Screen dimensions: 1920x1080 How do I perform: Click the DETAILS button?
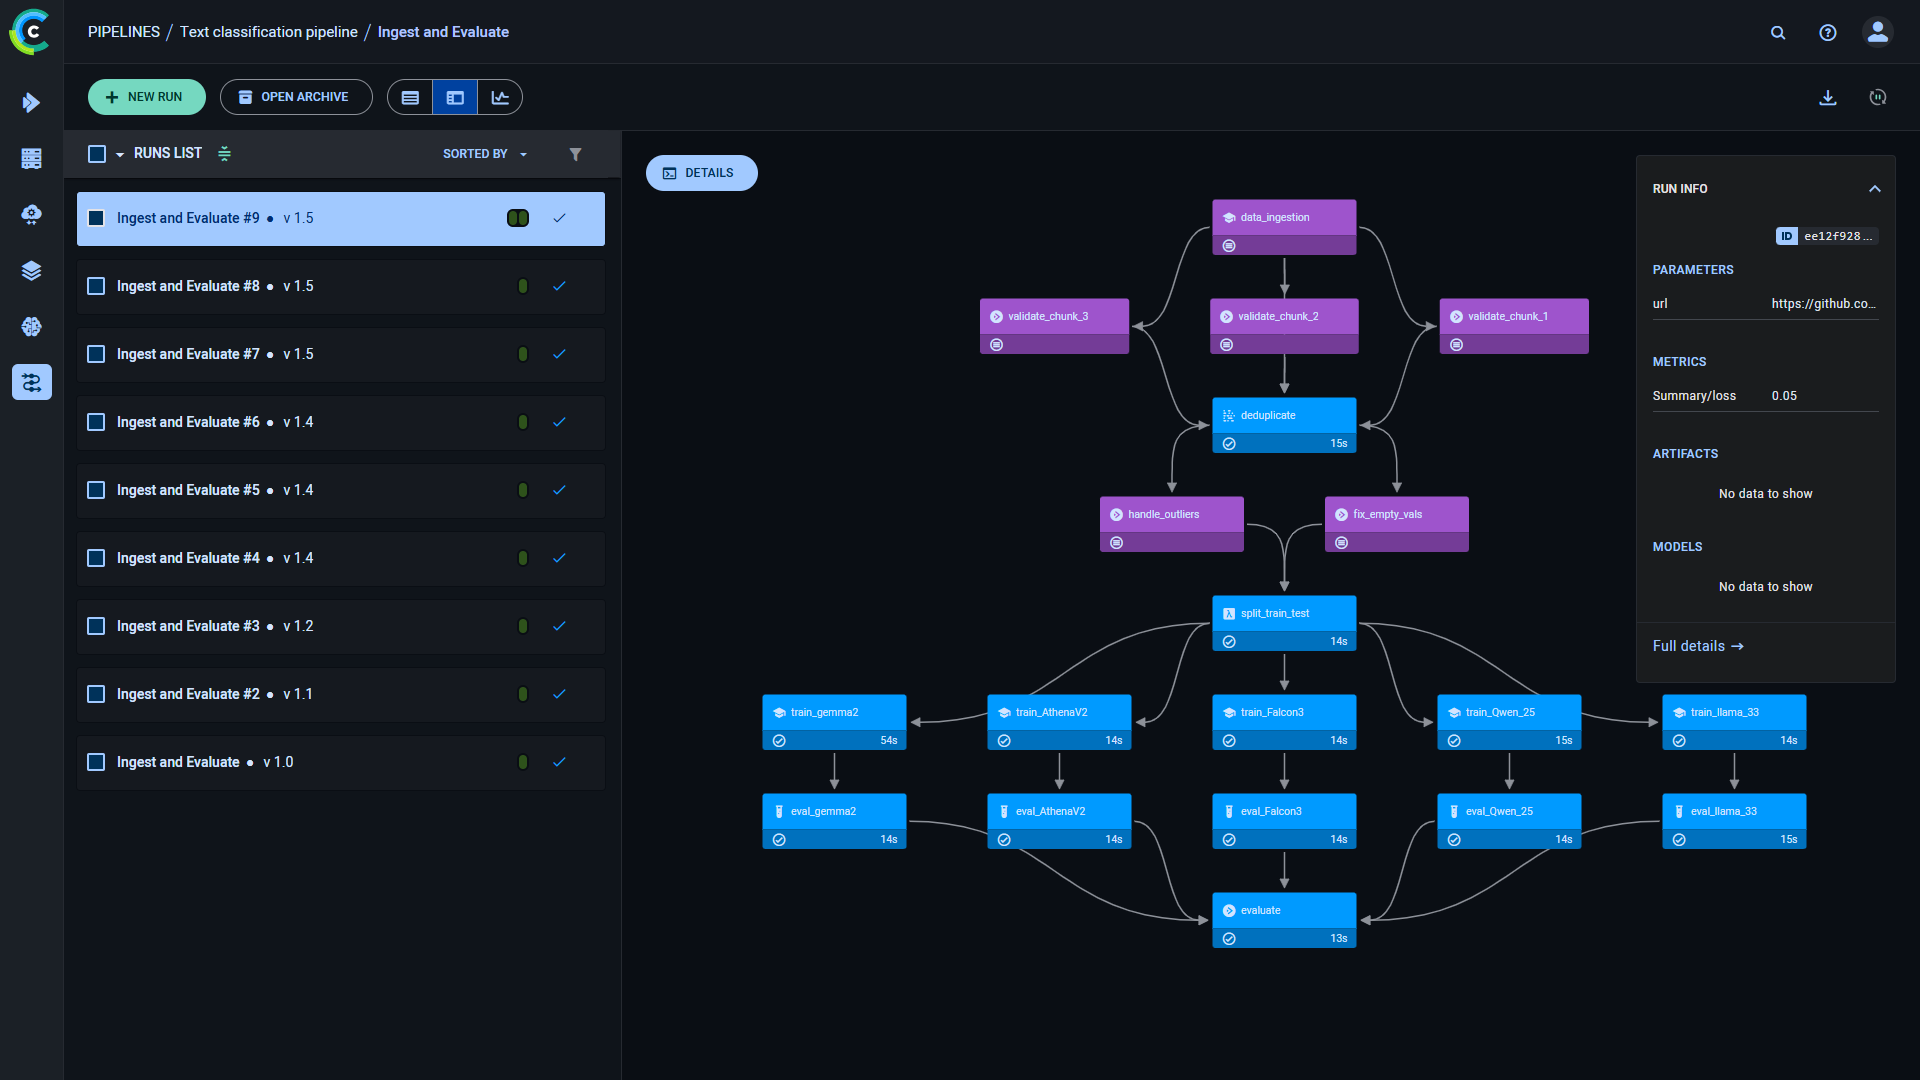tap(701, 173)
